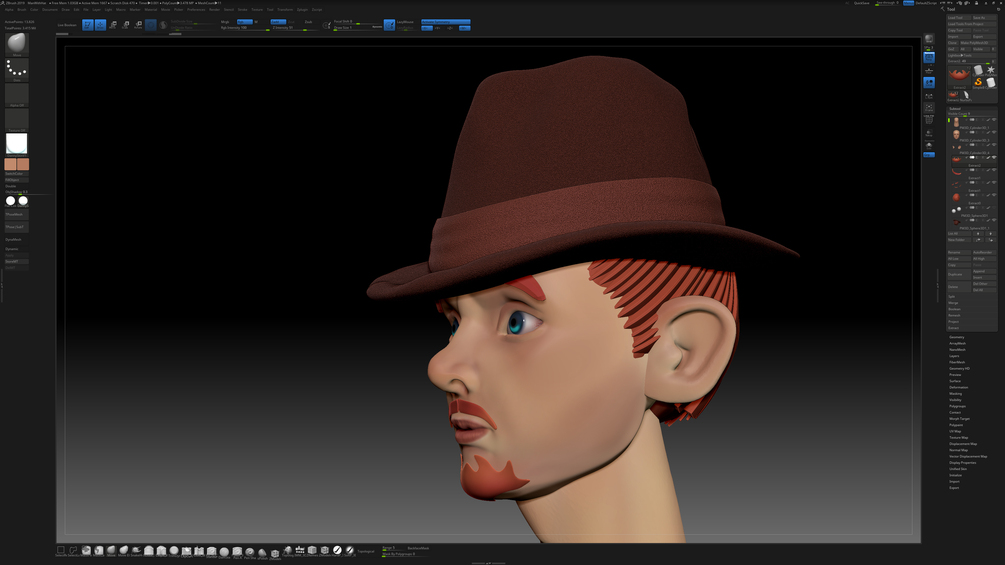Toggle Live Boolean mode

click(67, 25)
